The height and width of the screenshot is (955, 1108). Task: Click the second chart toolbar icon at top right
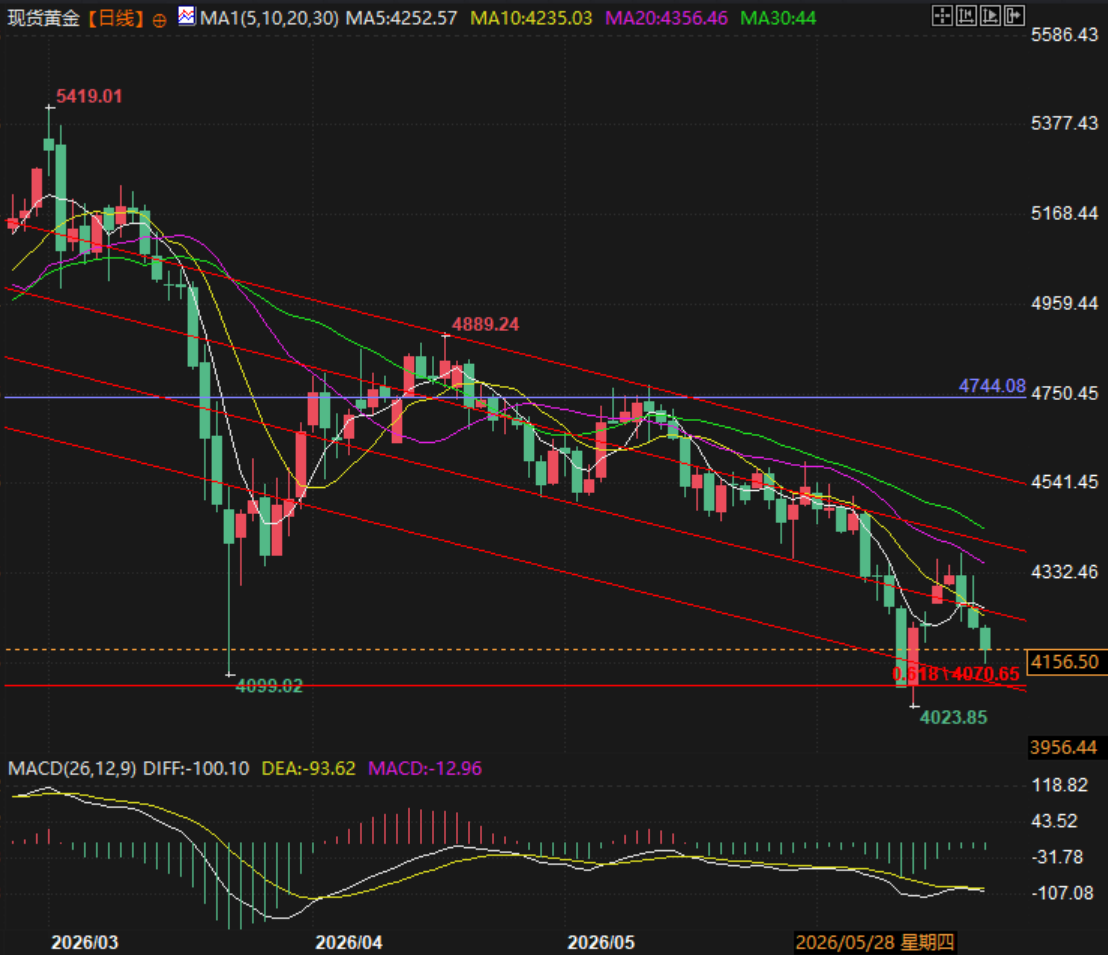point(966,16)
